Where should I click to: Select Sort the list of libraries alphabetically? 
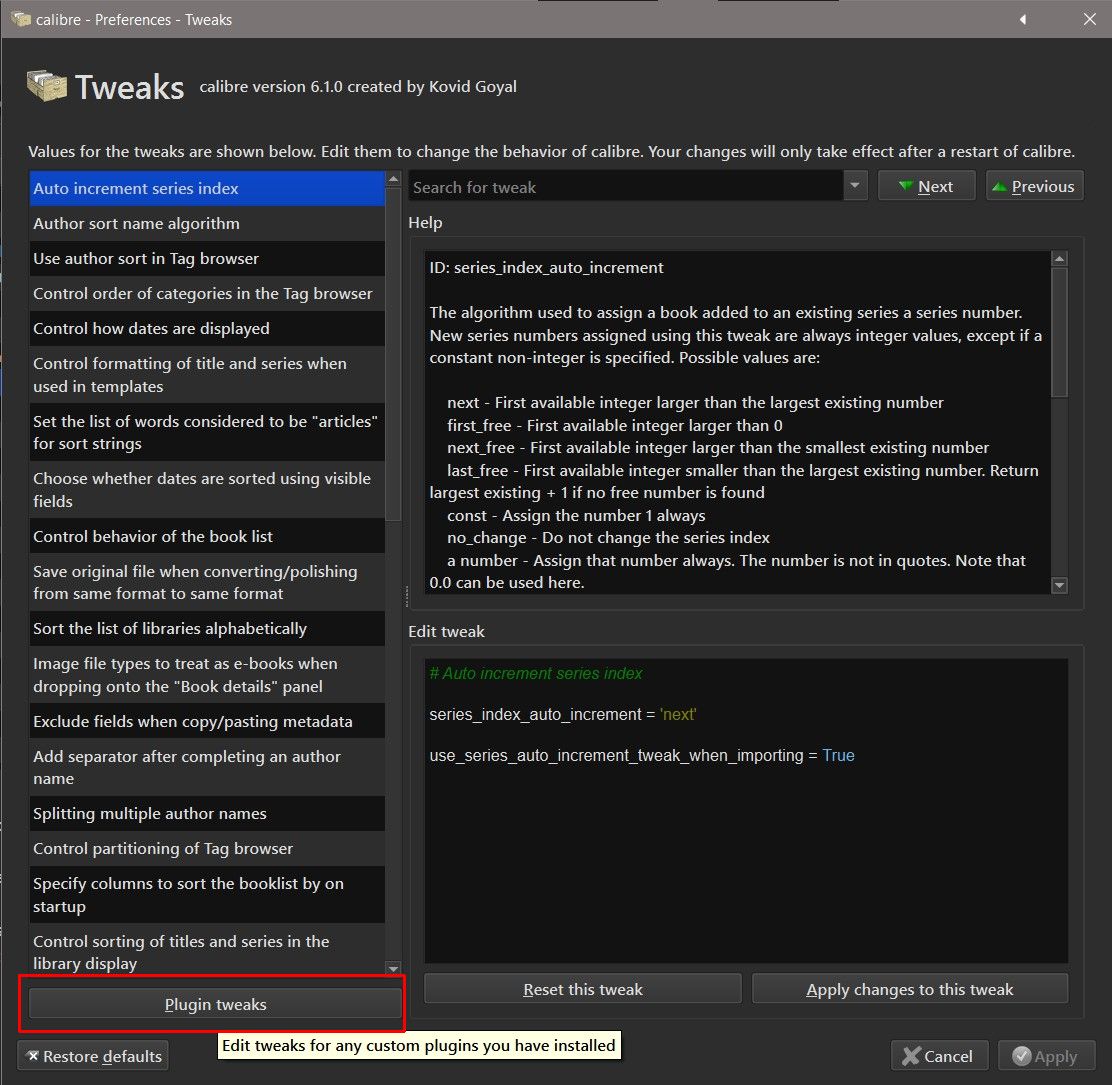(206, 628)
